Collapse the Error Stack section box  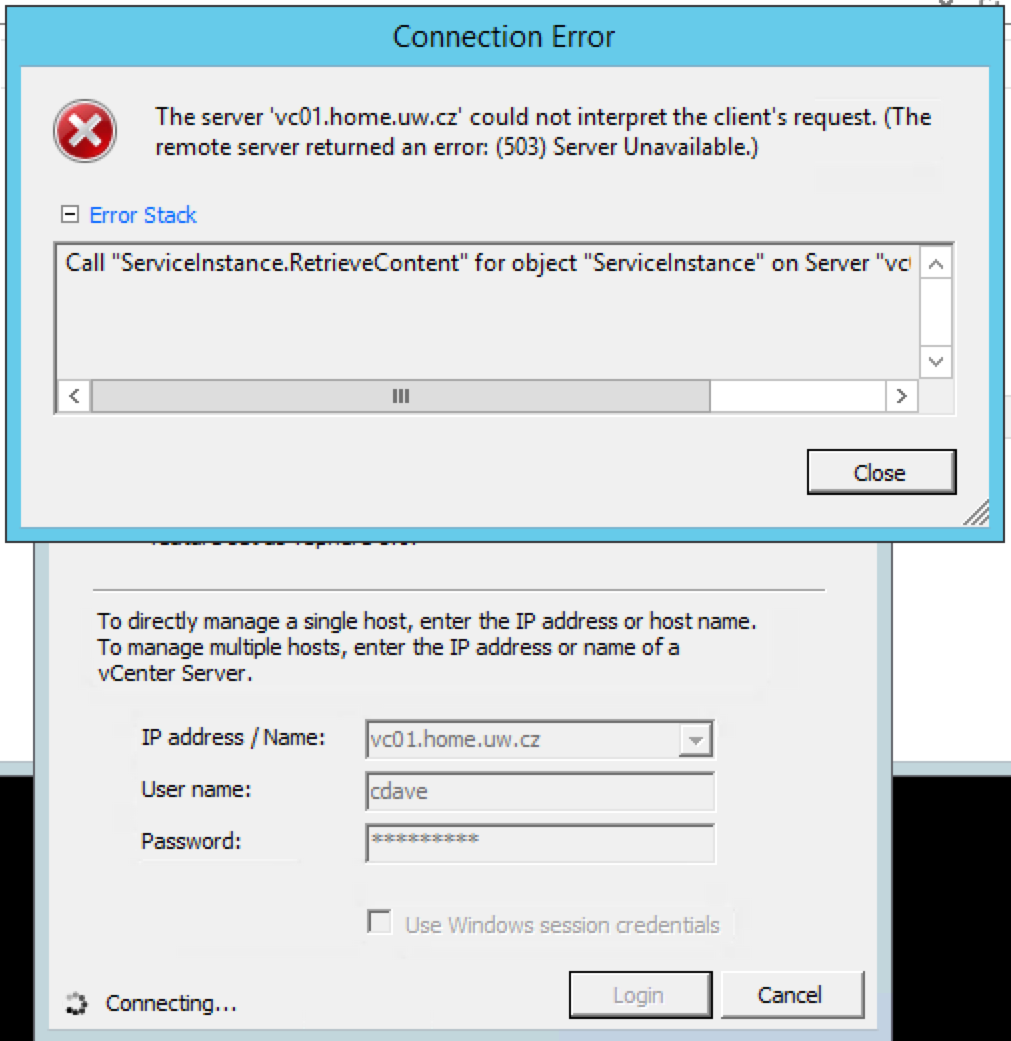point(70,214)
